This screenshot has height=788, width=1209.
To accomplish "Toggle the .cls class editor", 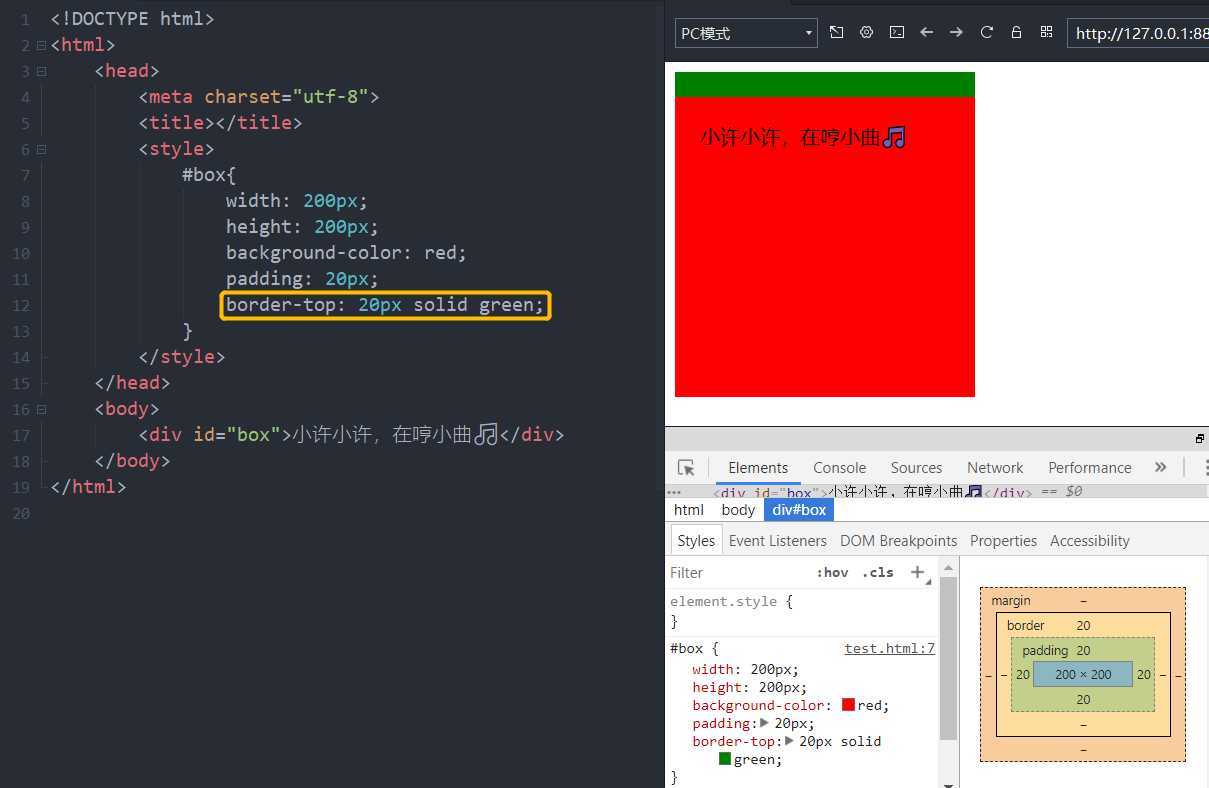I will click(877, 572).
